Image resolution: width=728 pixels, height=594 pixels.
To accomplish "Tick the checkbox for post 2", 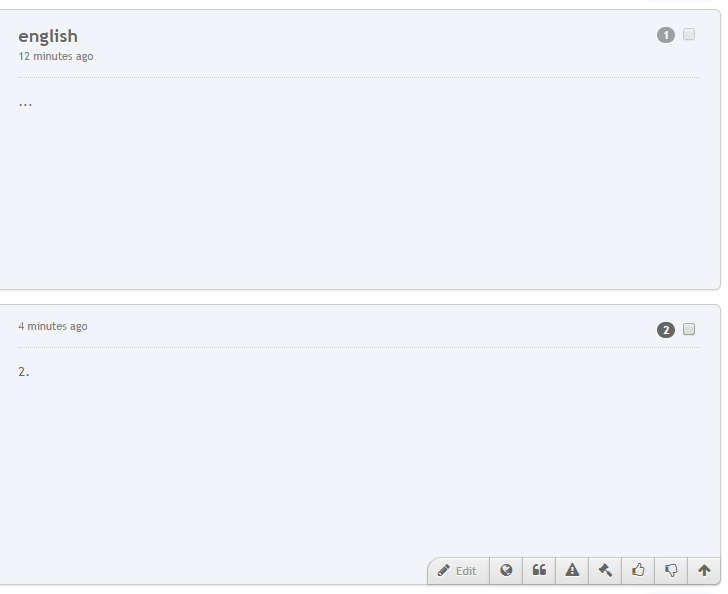I will [689, 329].
